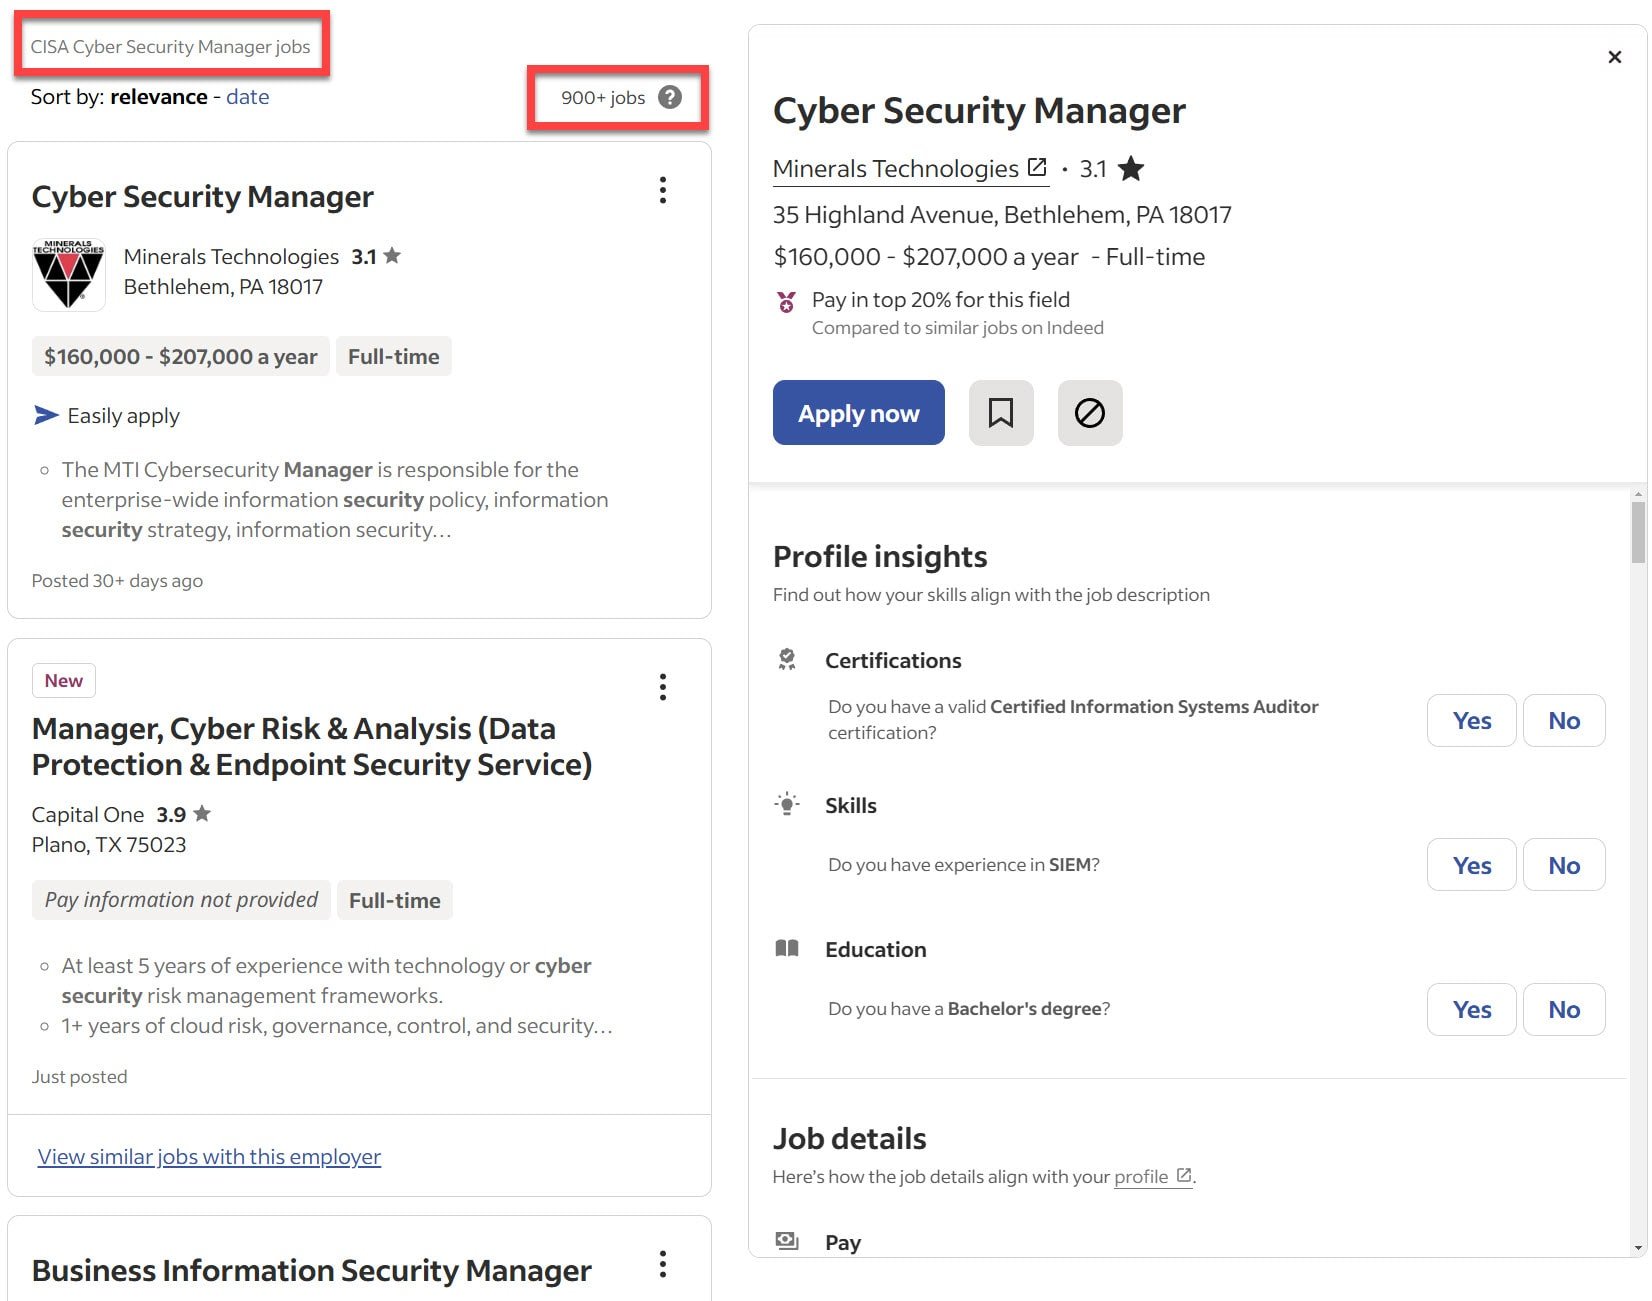Click CISA Cyber Security Manager jobs heading
1652x1301 pixels.
170,46
